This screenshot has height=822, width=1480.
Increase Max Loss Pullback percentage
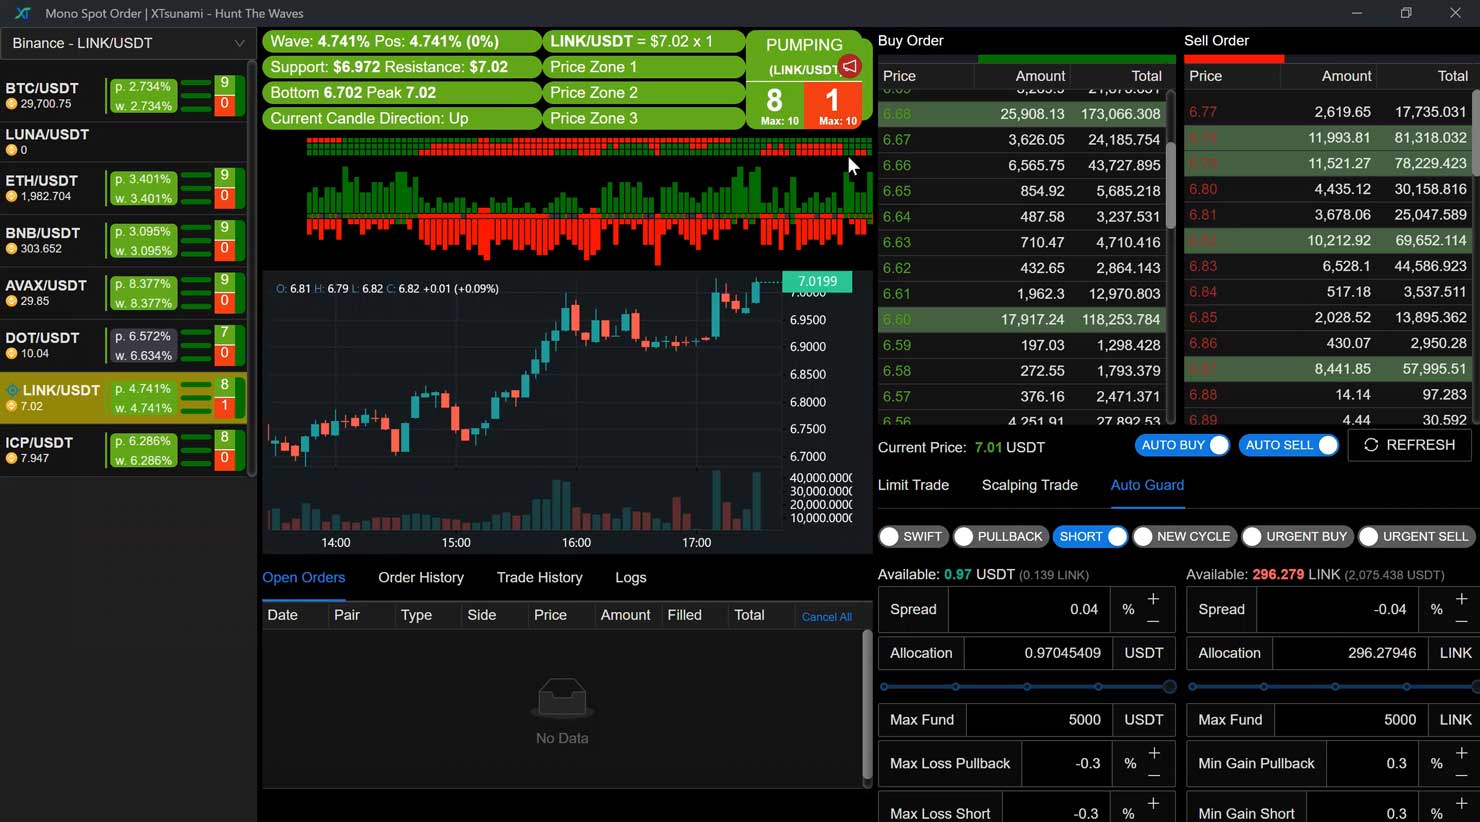click(1154, 752)
